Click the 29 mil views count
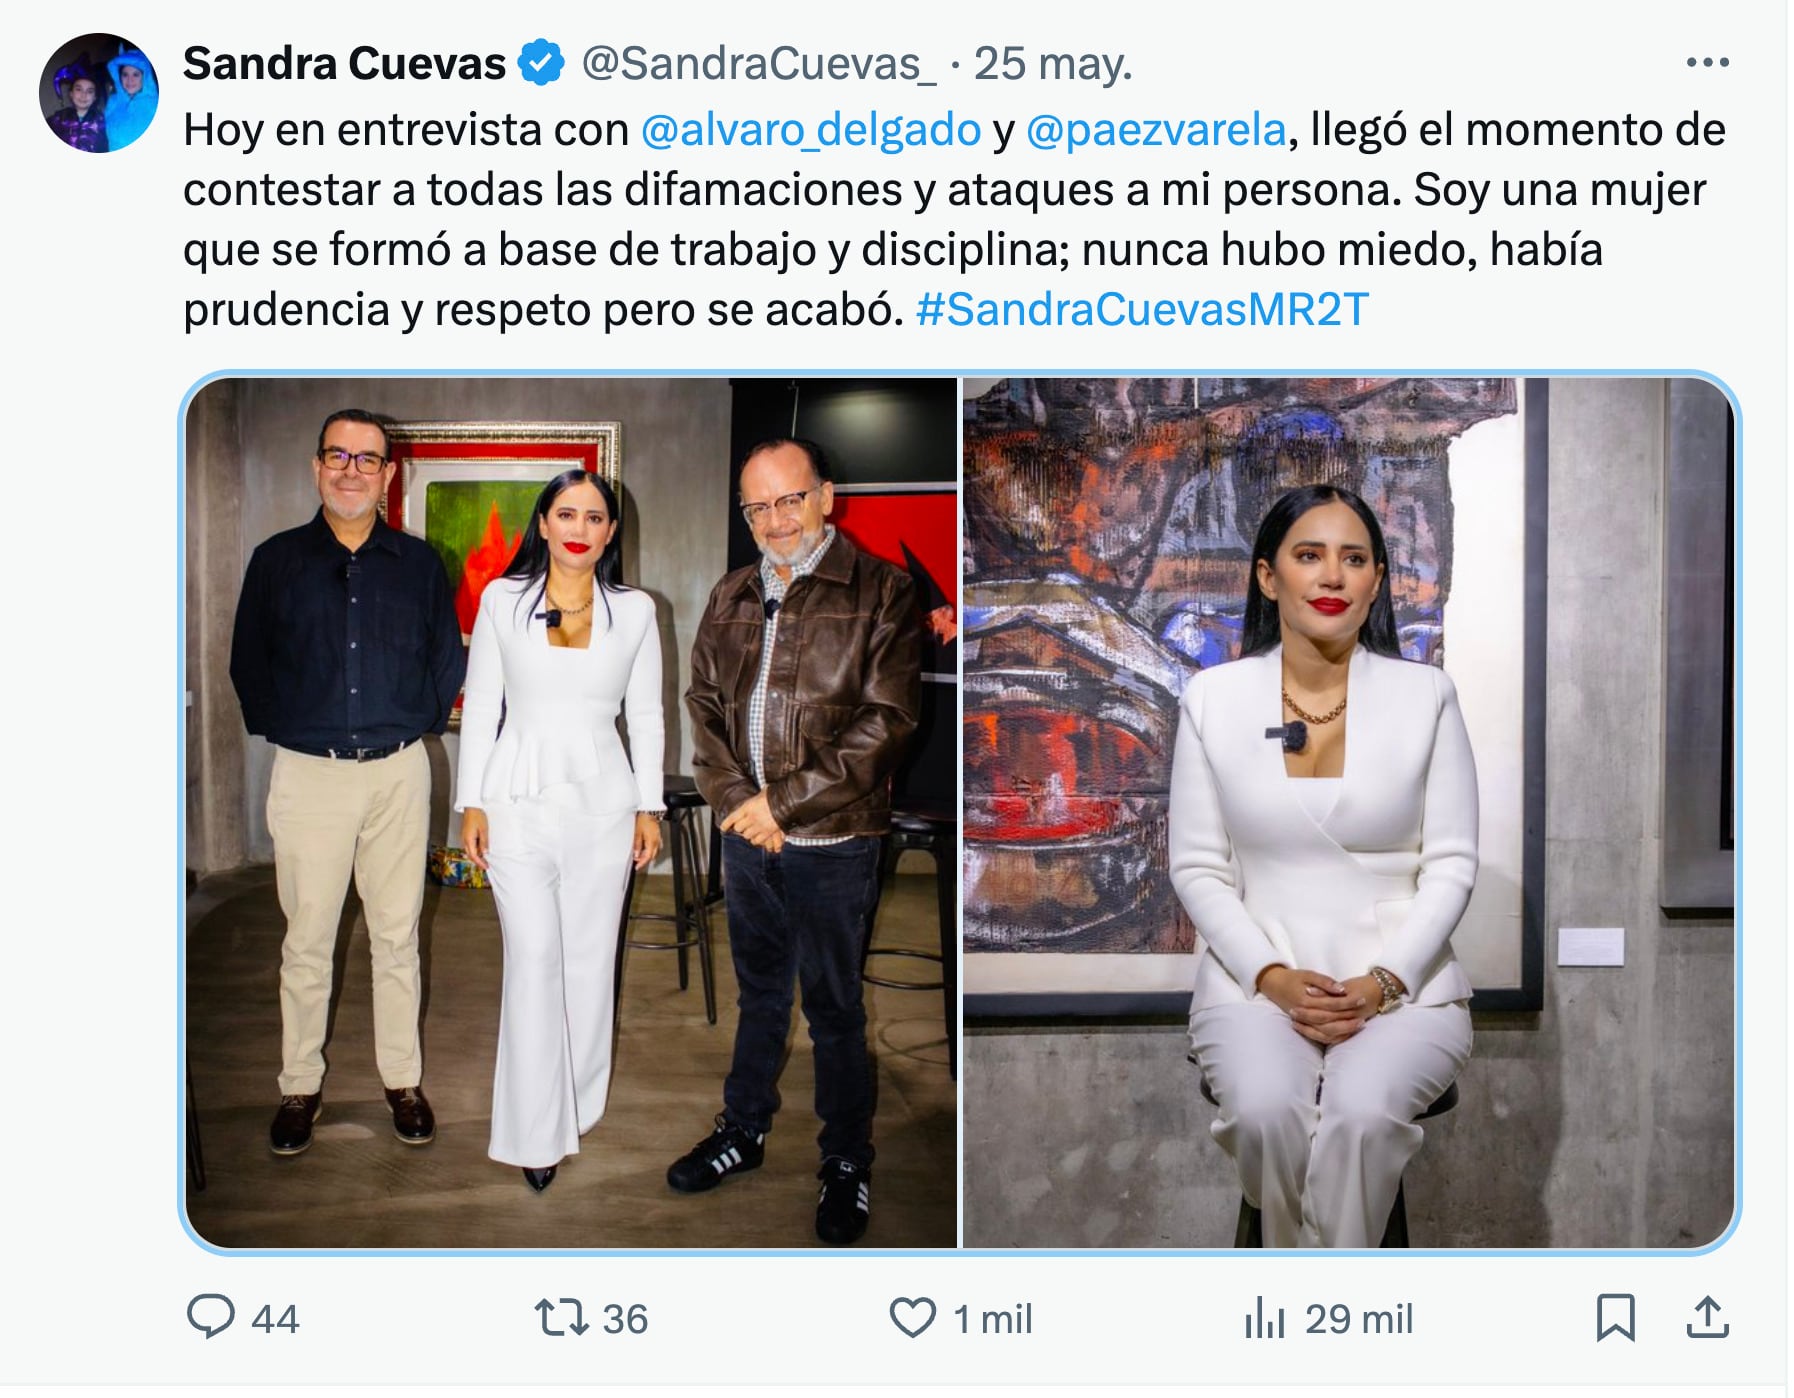Screen dimensions: 1794x1398 [1359, 1319]
